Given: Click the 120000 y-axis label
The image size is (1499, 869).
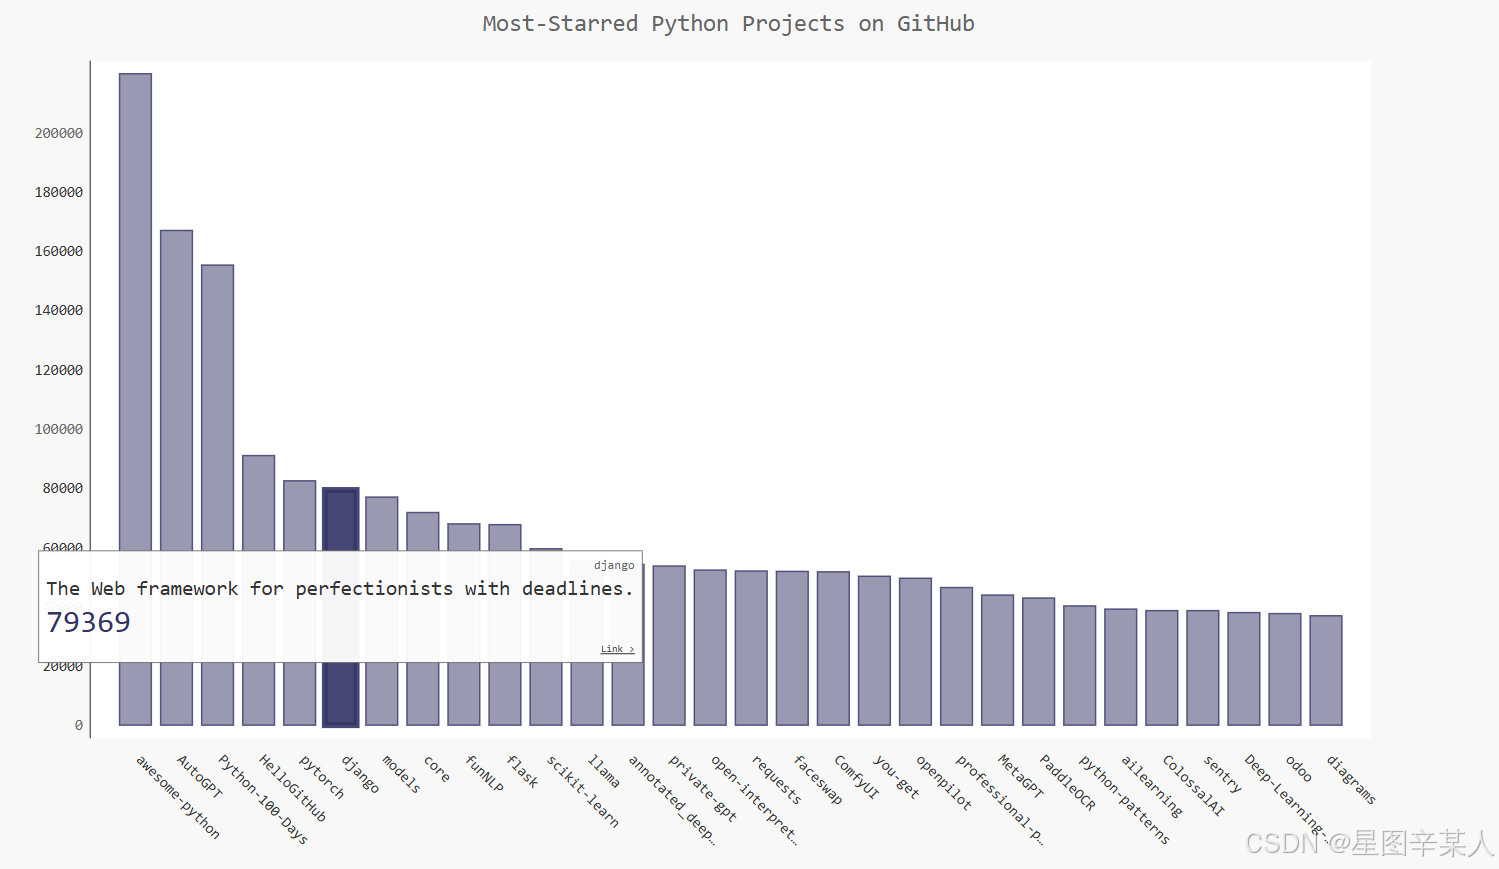Looking at the screenshot, I should pos(59,370).
